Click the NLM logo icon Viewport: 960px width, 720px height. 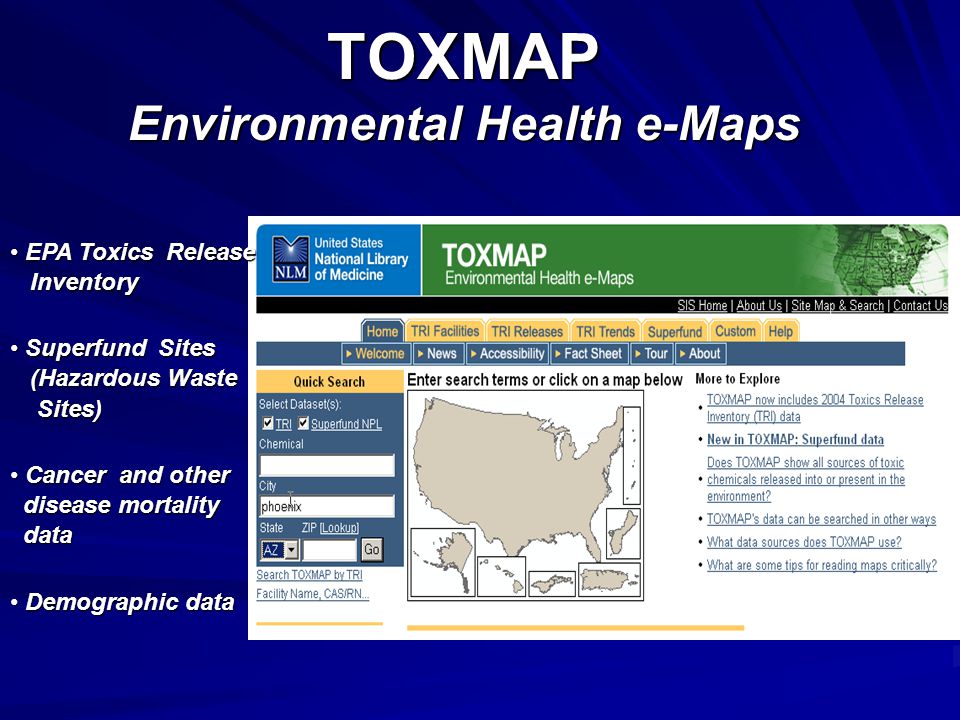click(x=290, y=259)
